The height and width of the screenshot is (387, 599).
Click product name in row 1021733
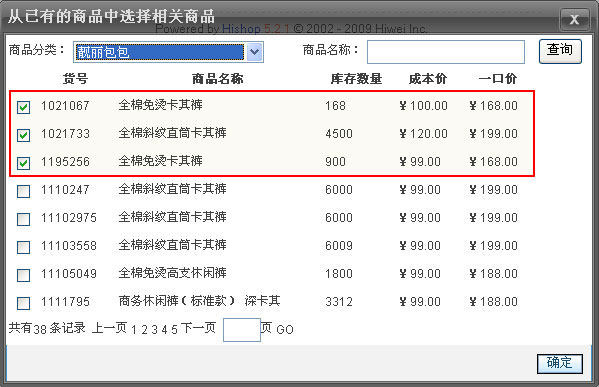[x=172, y=133]
